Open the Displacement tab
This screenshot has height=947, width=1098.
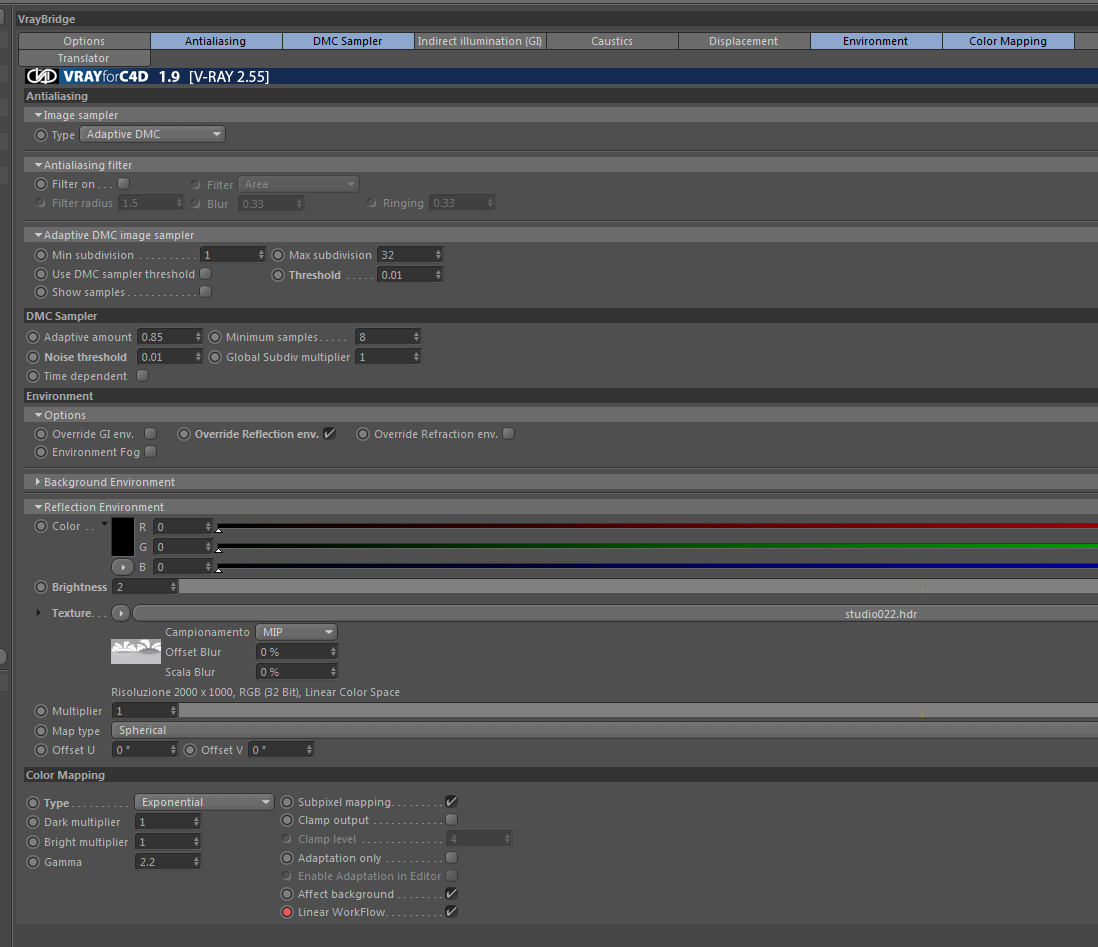click(744, 41)
